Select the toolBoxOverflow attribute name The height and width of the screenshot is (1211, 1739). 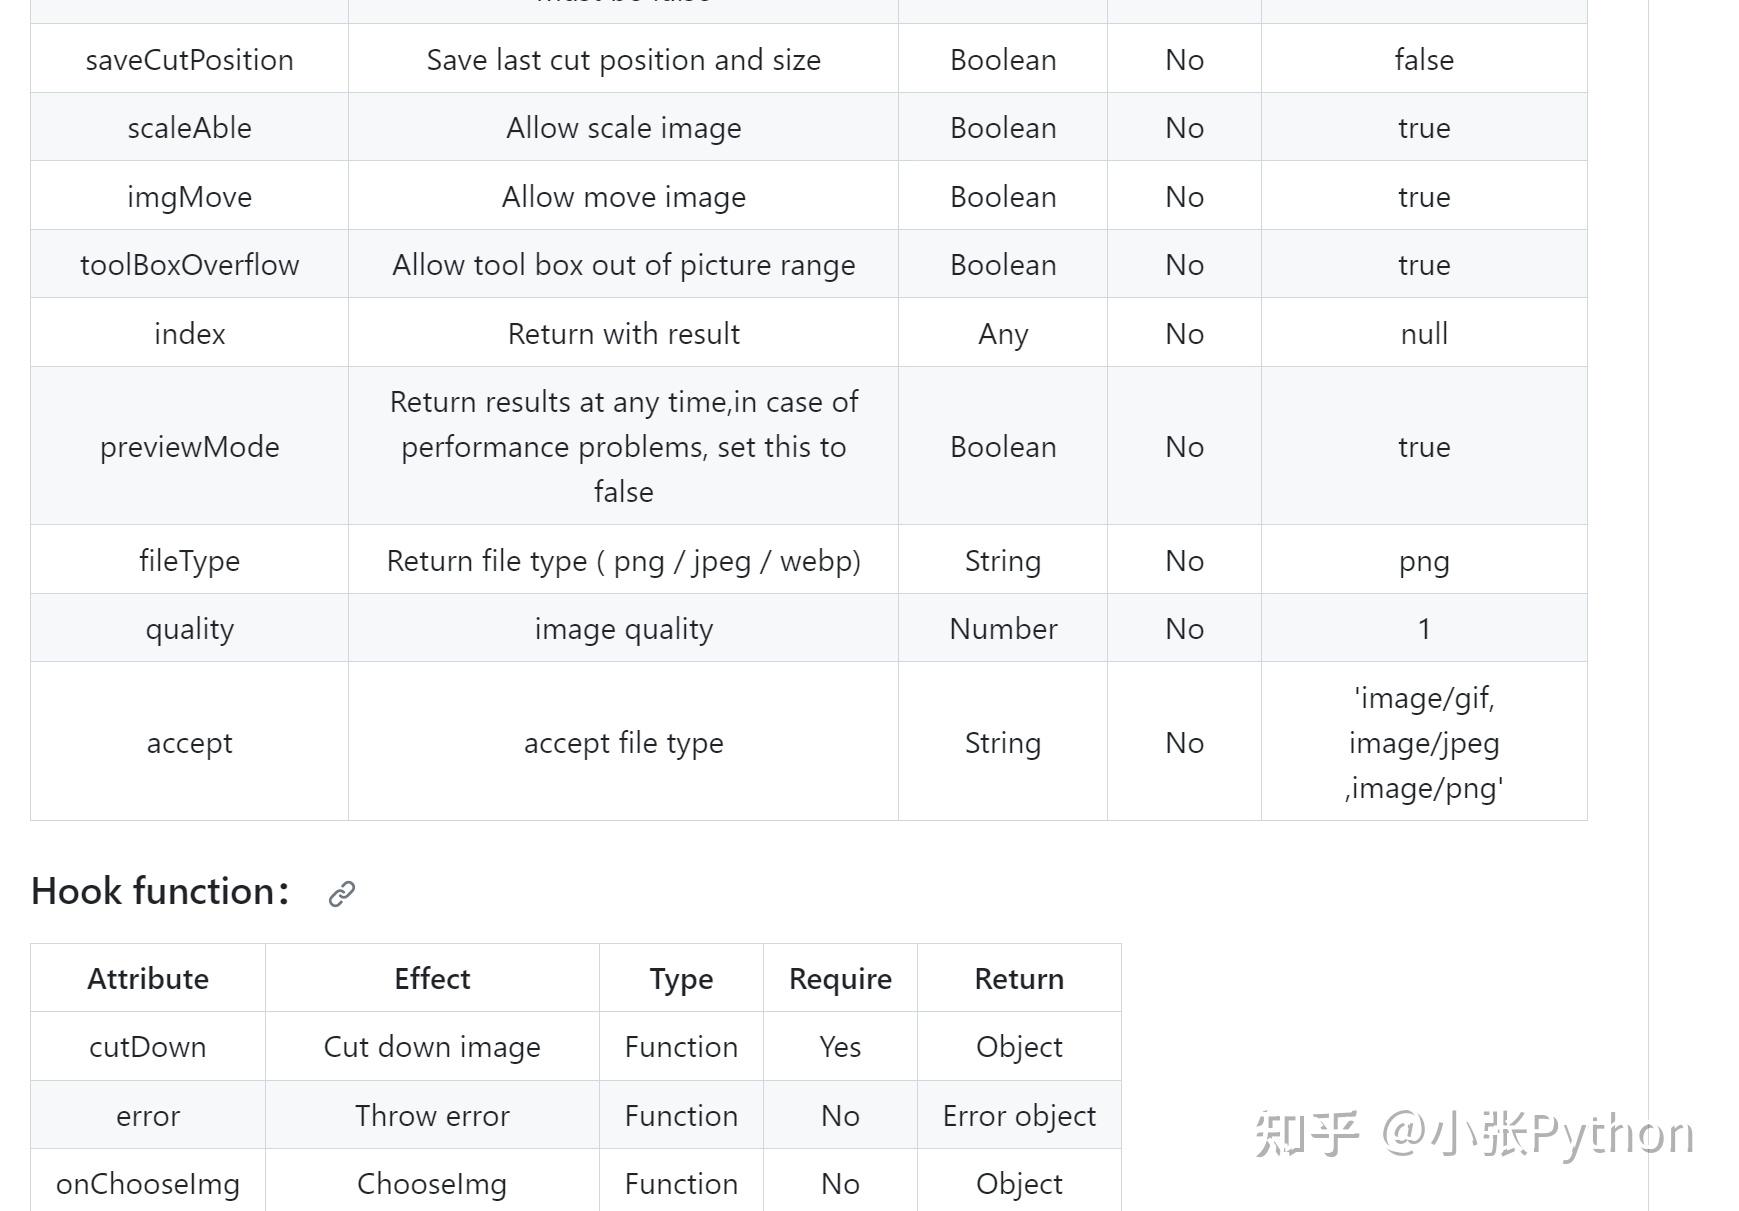click(x=189, y=265)
